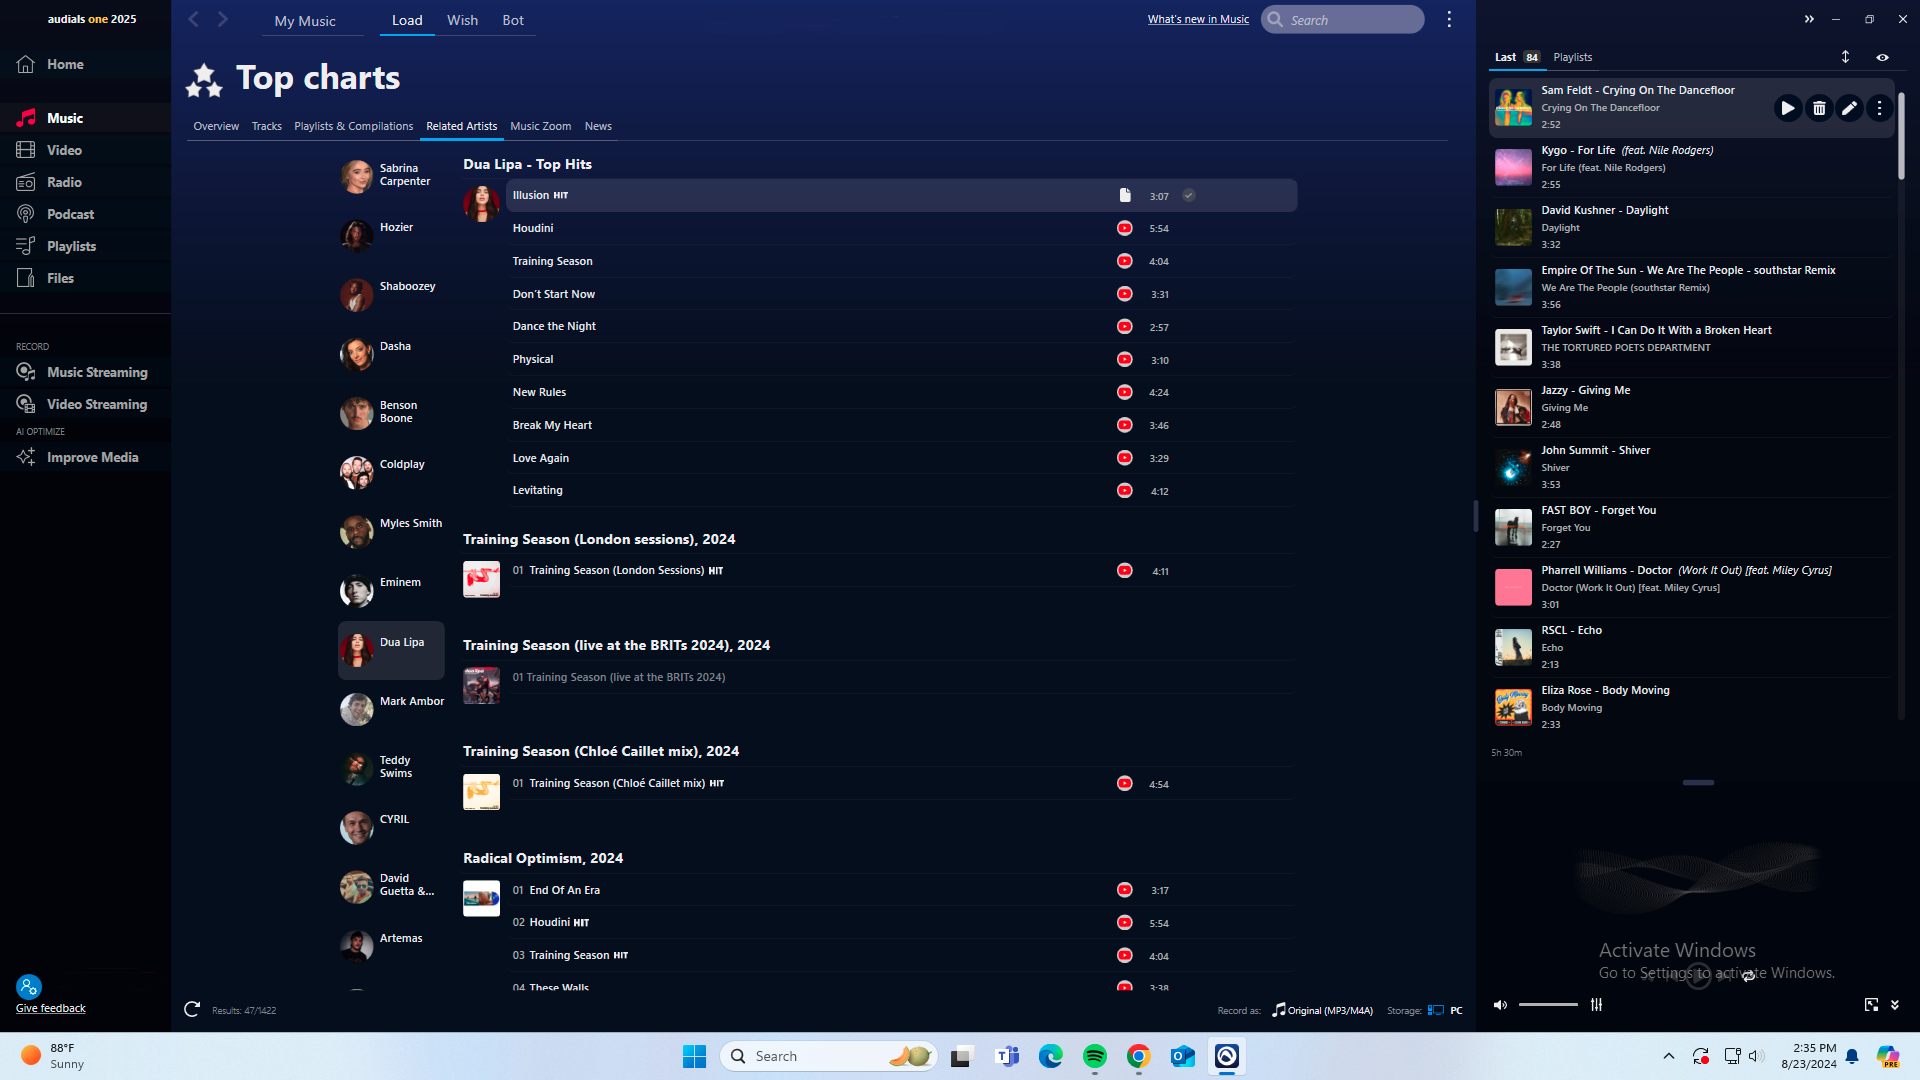Collapse the right side panel with double arrows
Viewport: 1920px width, 1080px height.
click(x=1809, y=19)
